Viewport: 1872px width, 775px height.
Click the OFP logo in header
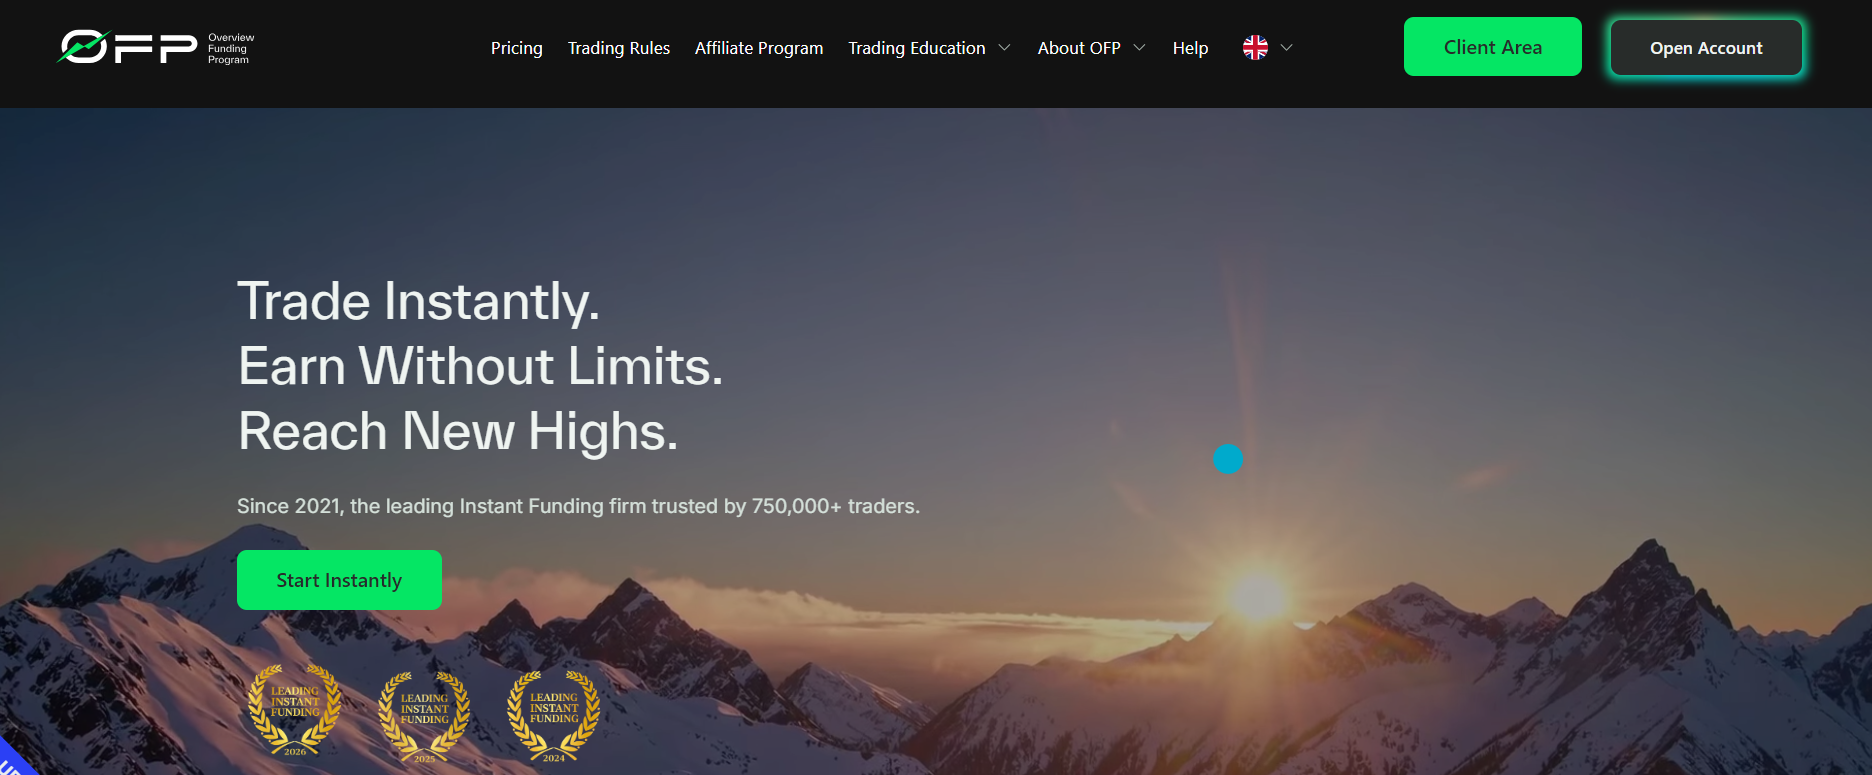click(x=156, y=47)
